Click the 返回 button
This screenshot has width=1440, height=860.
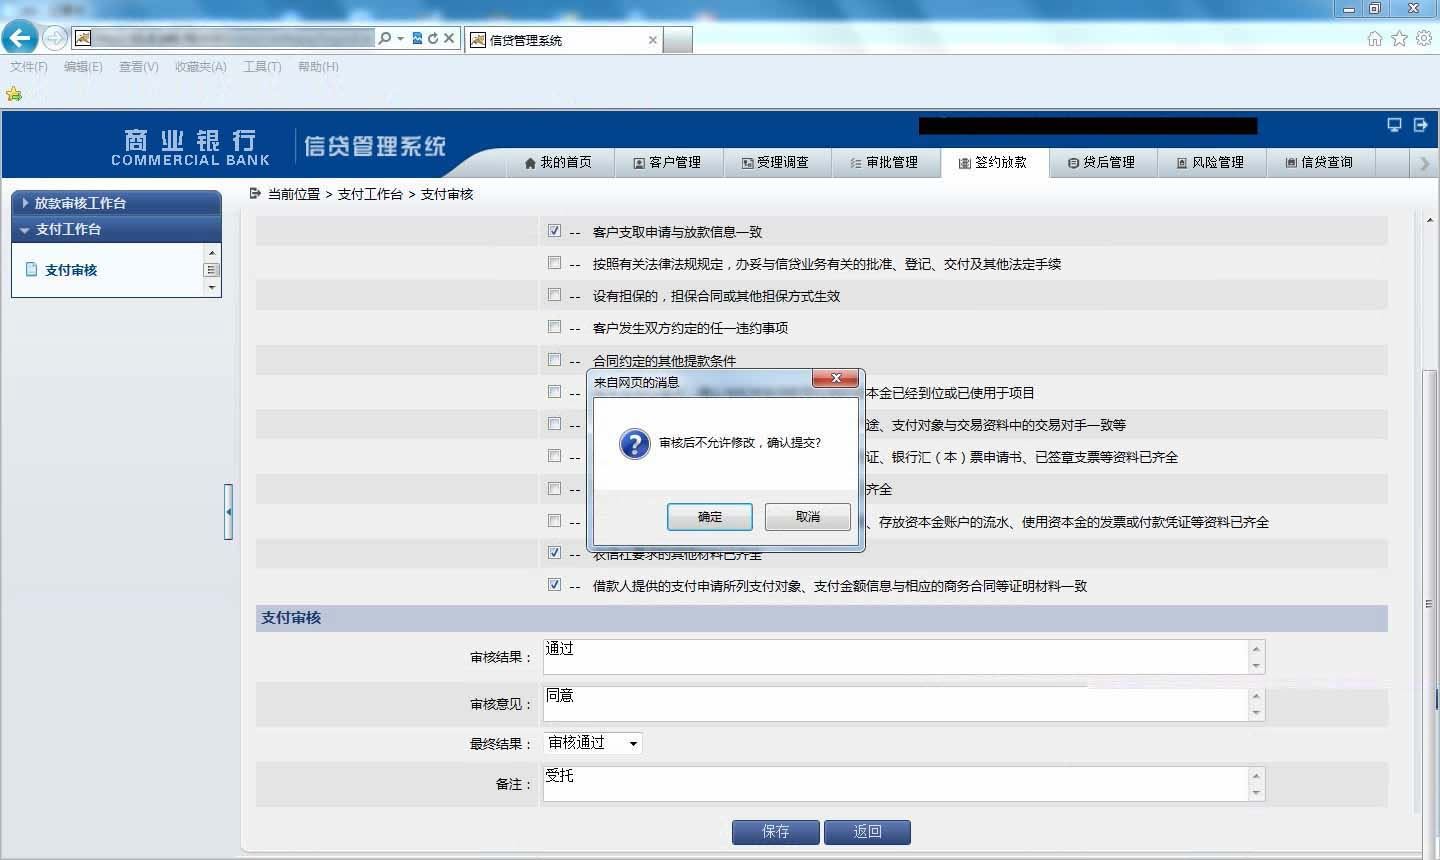pyautogui.click(x=867, y=832)
